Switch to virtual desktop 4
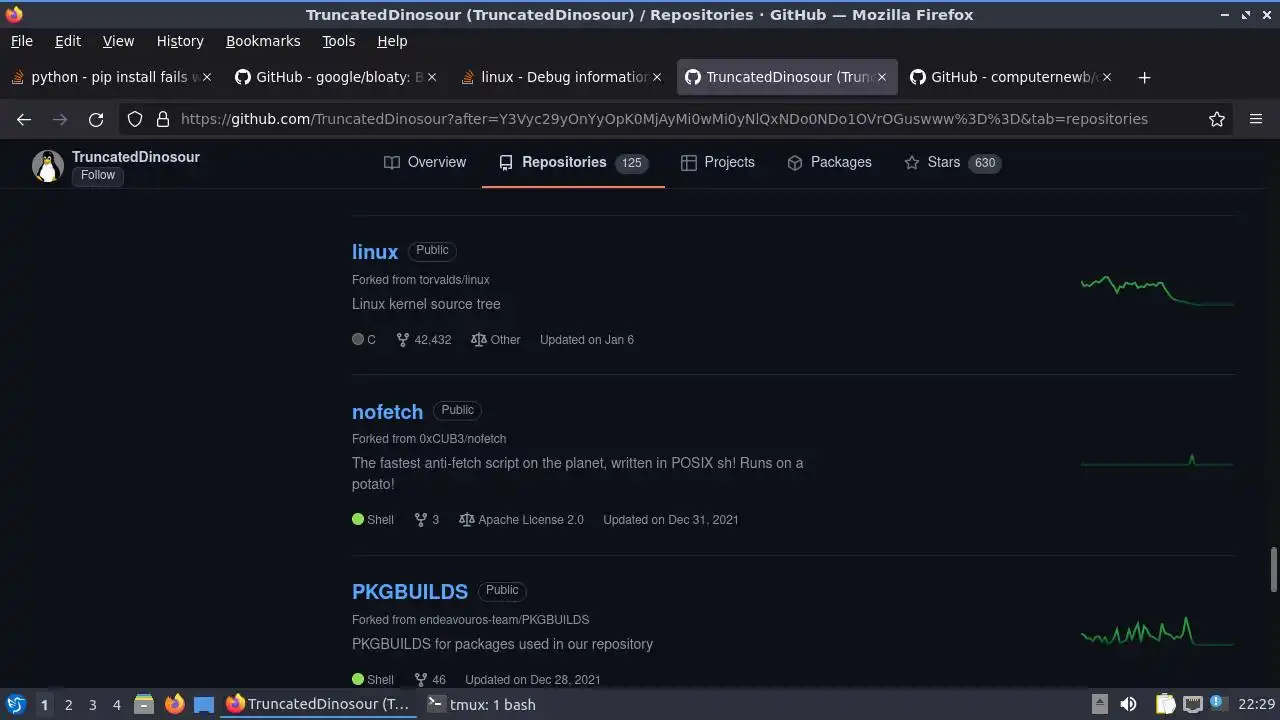The width and height of the screenshot is (1280, 720). coord(116,705)
